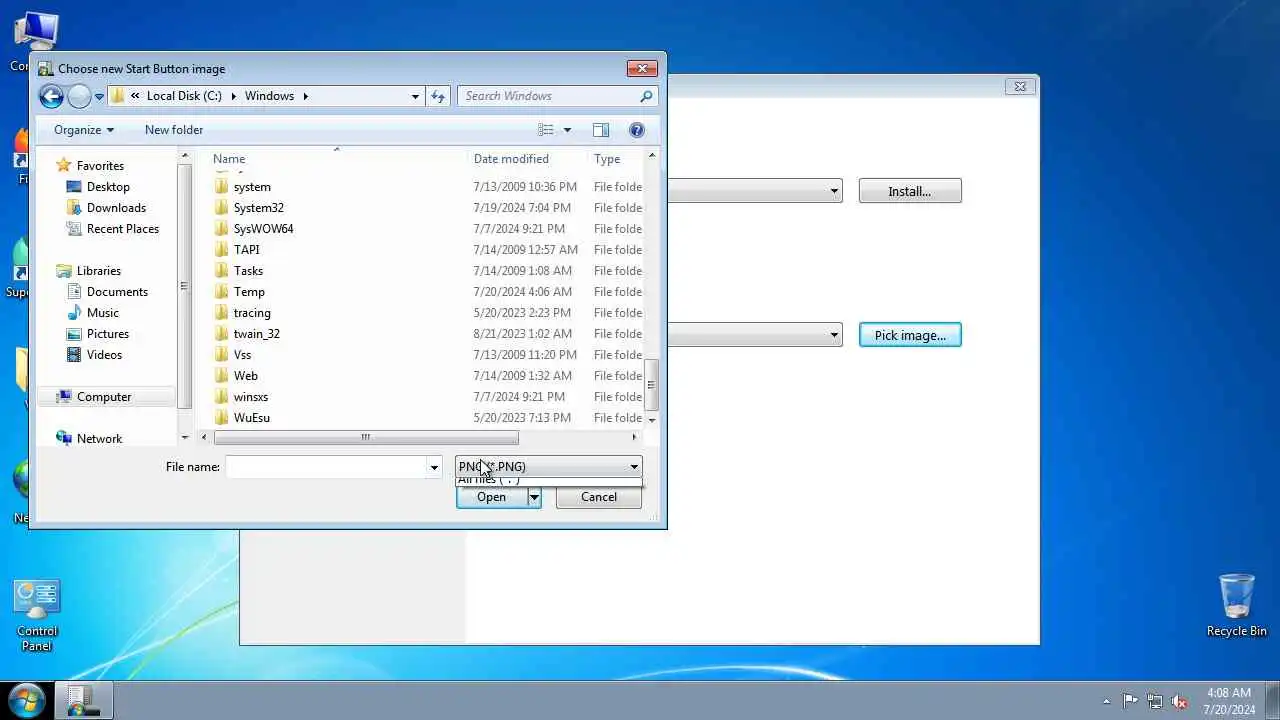This screenshot has height=720, width=1280.
Task: Open Control Panel desktop icon
Action: [x=37, y=616]
